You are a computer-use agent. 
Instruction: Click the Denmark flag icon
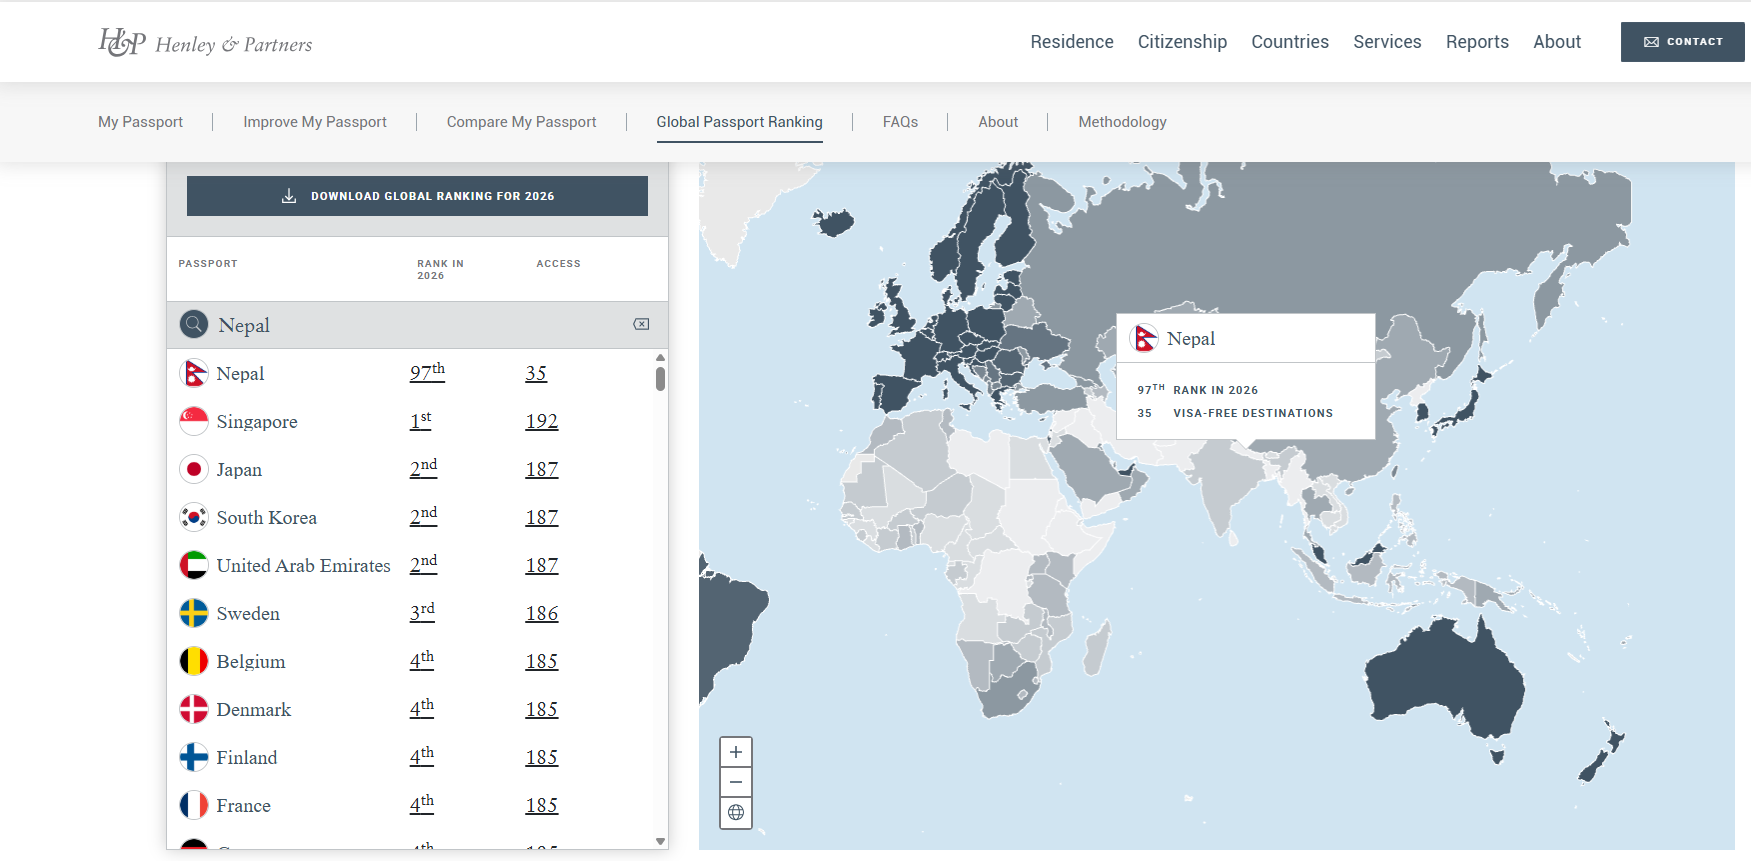coord(194,709)
